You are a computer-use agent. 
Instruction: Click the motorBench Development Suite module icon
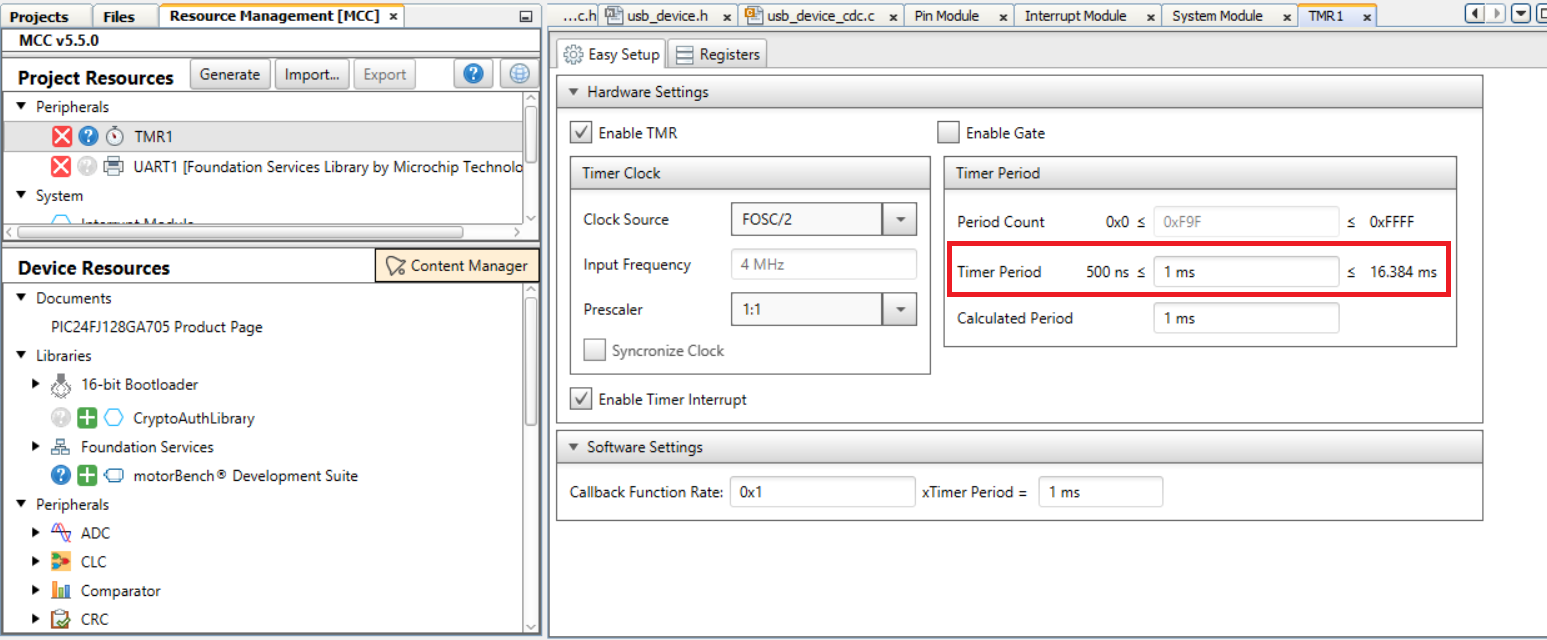[114, 476]
